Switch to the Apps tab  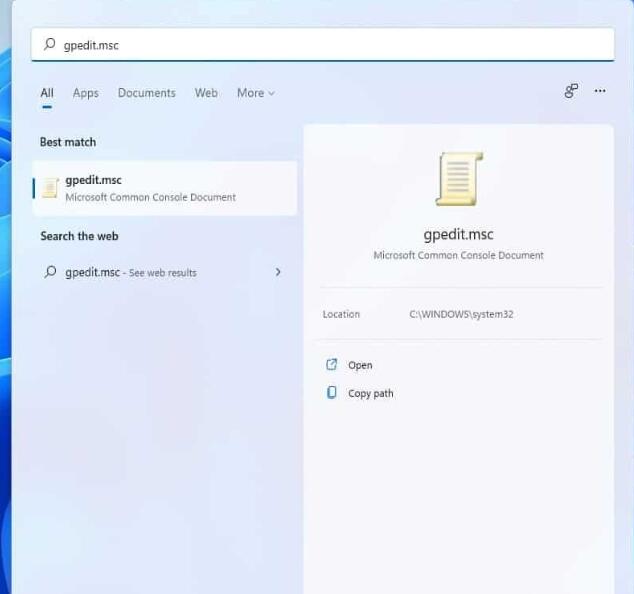[86, 93]
